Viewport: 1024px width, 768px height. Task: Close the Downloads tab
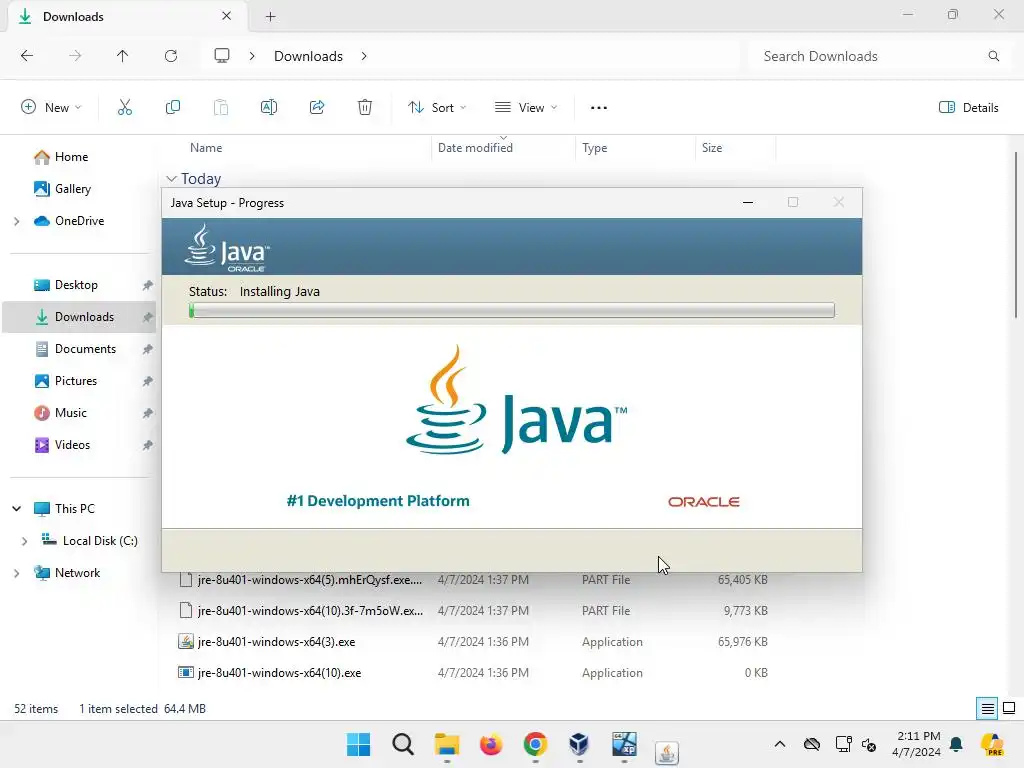[x=227, y=16]
